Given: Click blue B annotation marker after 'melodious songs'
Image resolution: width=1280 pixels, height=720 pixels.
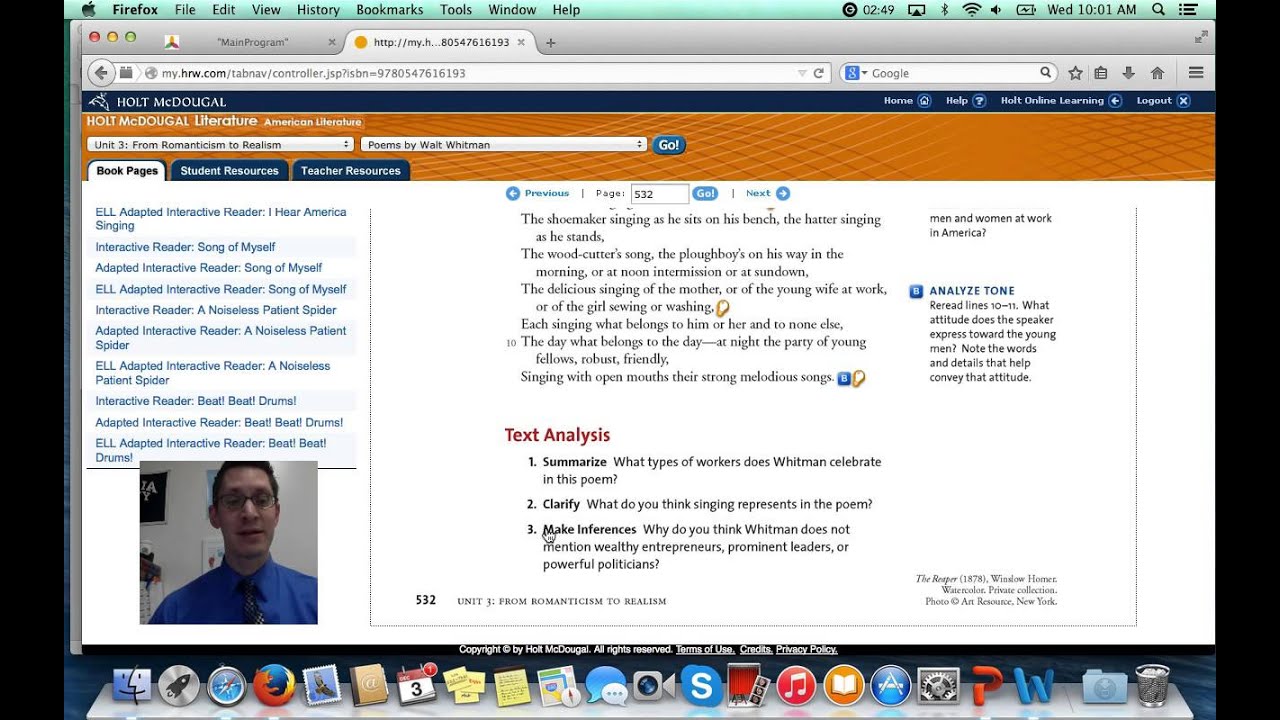Looking at the screenshot, I should (843, 378).
